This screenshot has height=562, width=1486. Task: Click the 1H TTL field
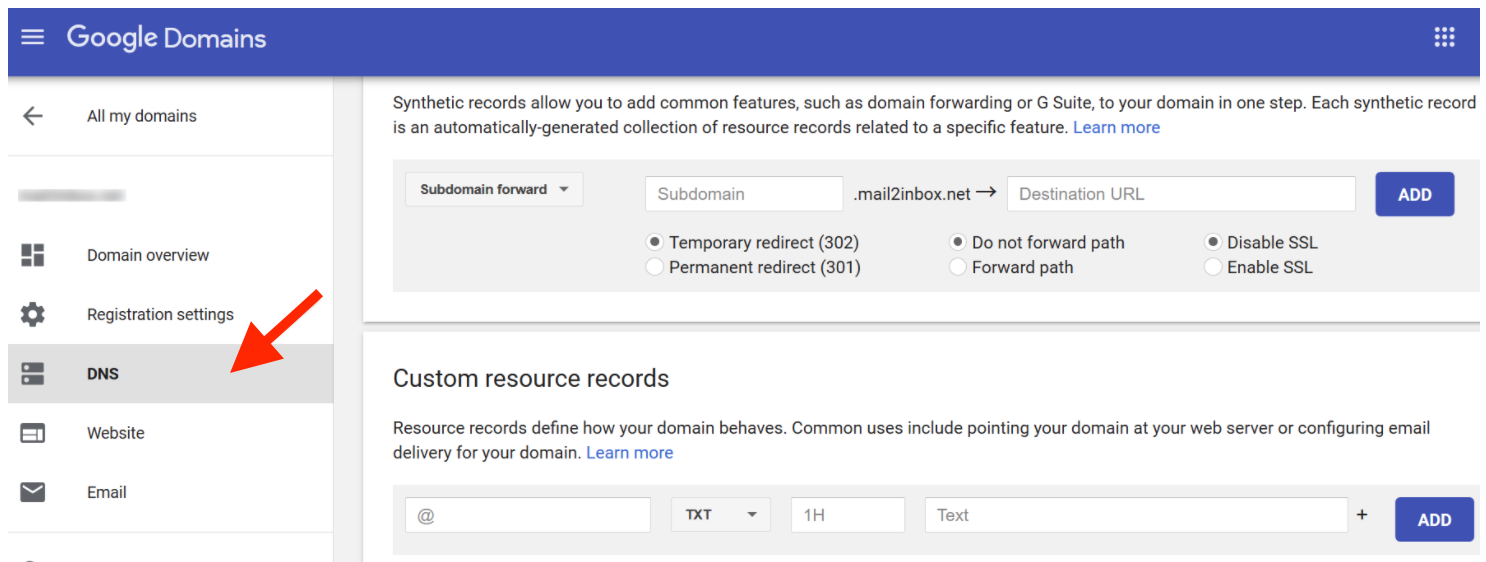848,515
